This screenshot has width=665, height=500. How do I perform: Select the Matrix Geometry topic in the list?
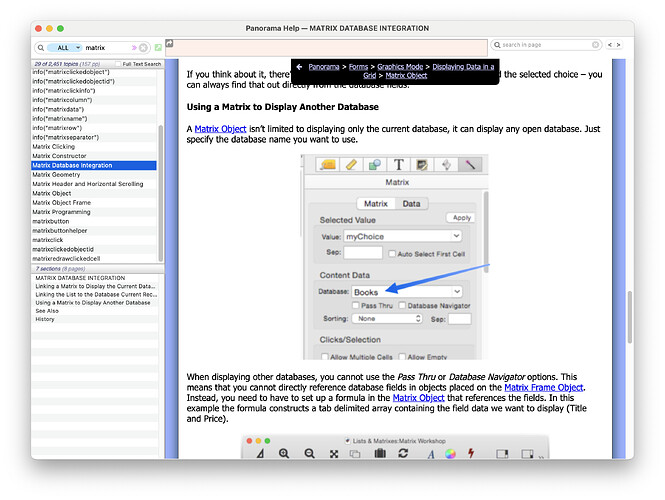tap(56, 174)
